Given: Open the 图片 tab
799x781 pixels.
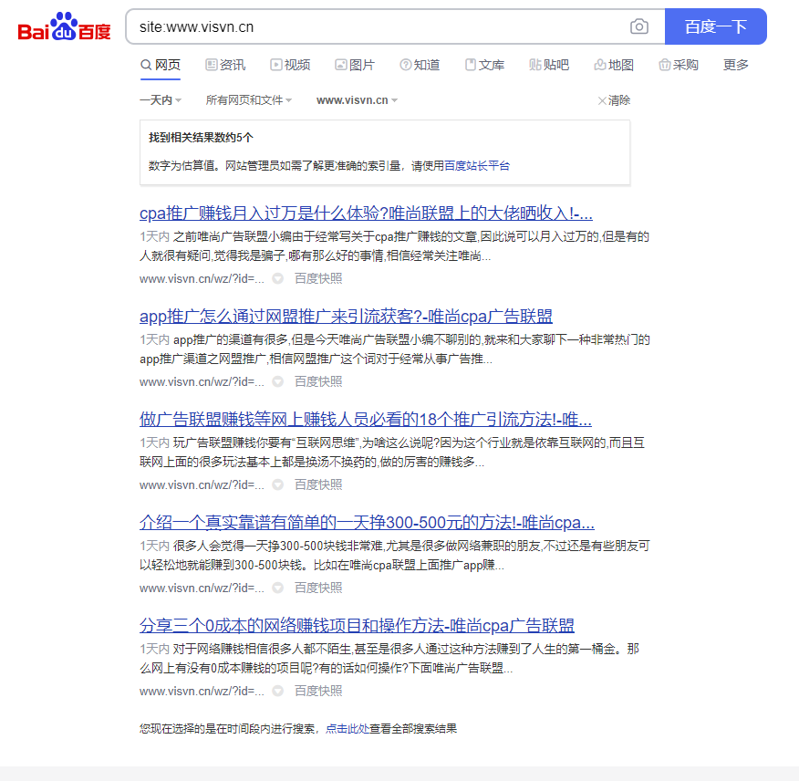Looking at the screenshot, I should (x=355, y=65).
